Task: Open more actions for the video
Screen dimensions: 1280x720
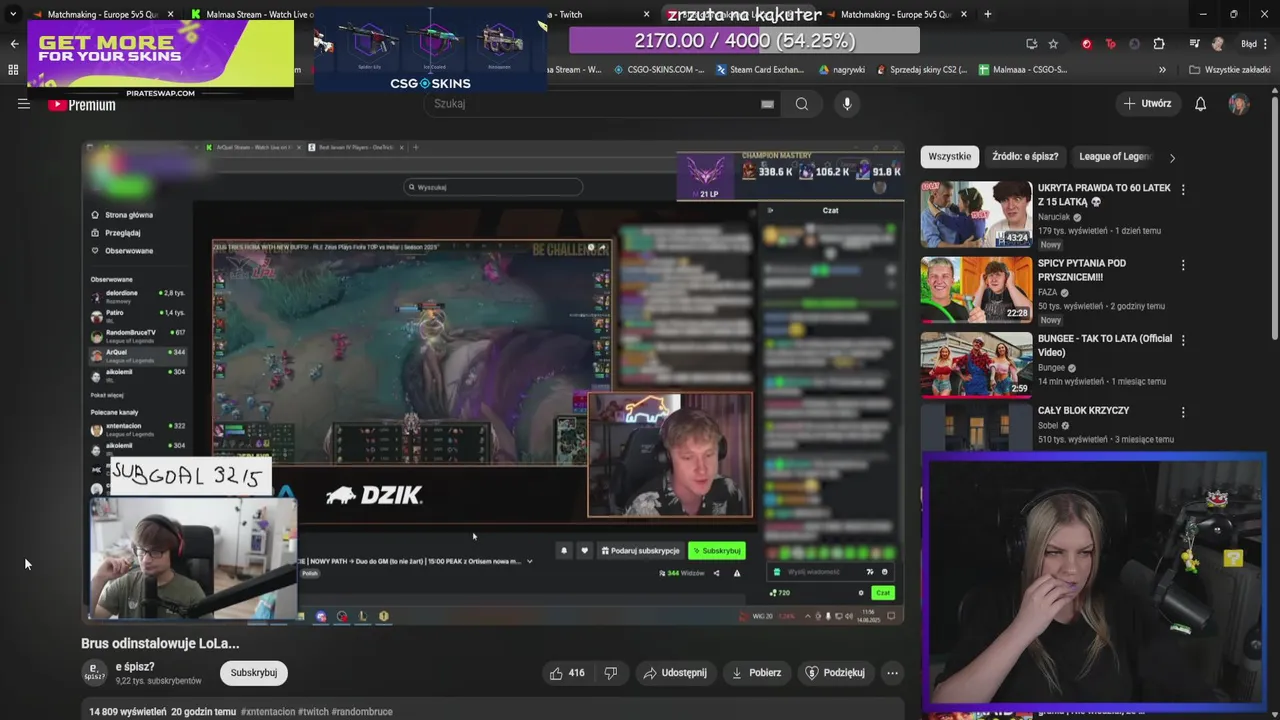Action: (x=892, y=673)
